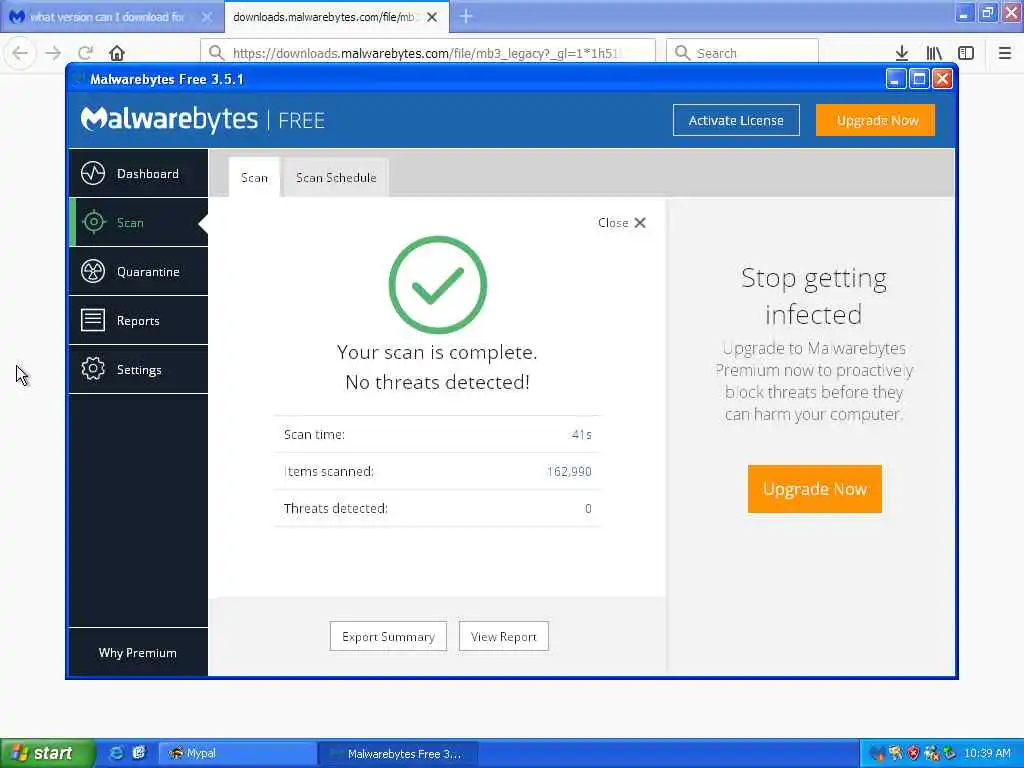Click the taskbar clock 10:39 AM
This screenshot has height=768, width=1024.
click(987, 753)
